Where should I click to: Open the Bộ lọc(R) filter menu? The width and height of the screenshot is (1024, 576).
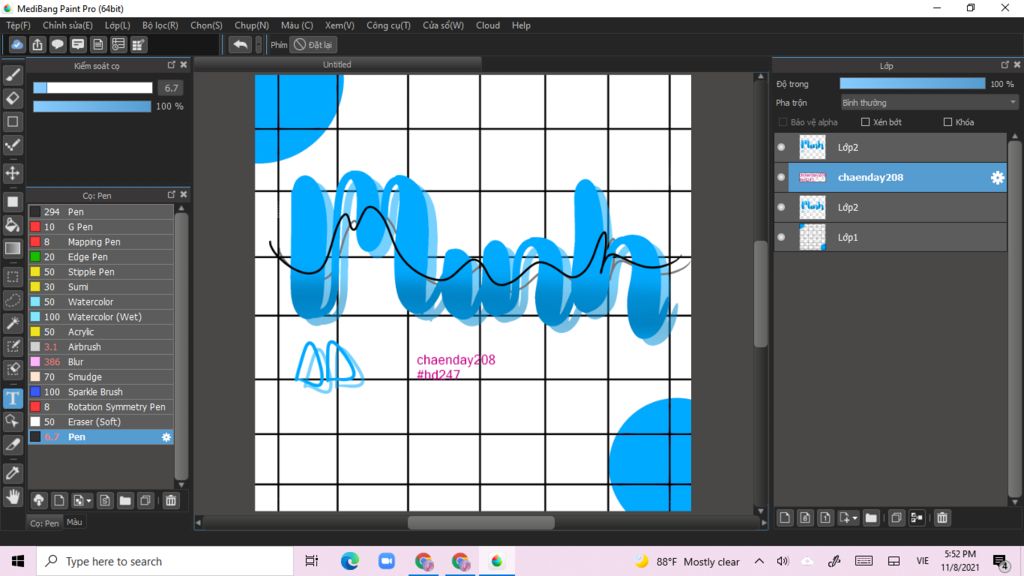(x=160, y=25)
